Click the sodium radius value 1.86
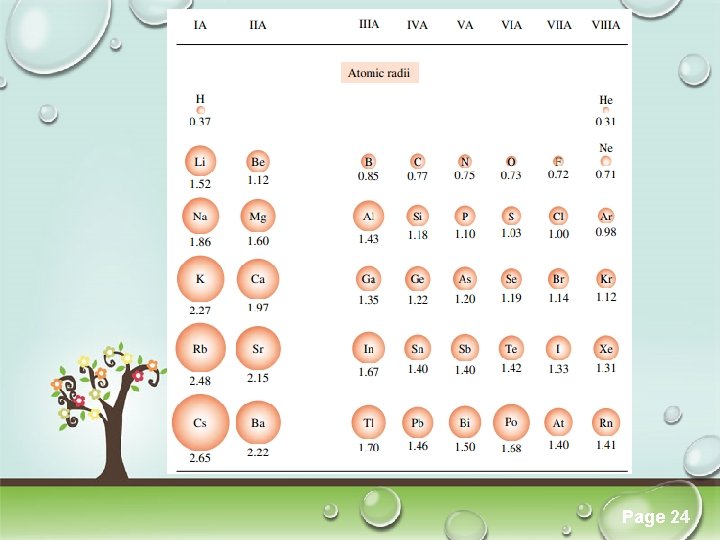 [x=200, y=242]
